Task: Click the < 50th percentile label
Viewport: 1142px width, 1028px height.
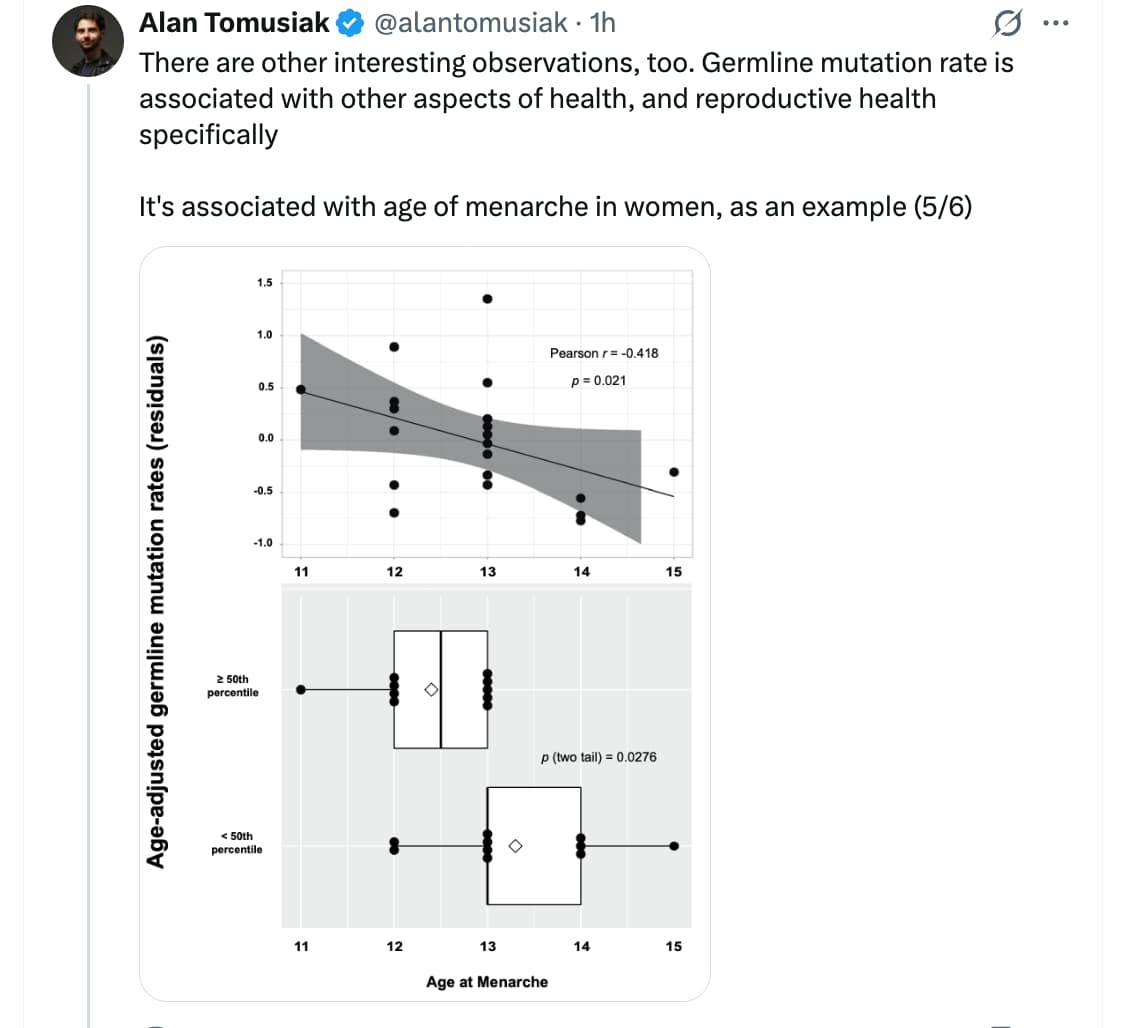Action: [x=236, y=842]
